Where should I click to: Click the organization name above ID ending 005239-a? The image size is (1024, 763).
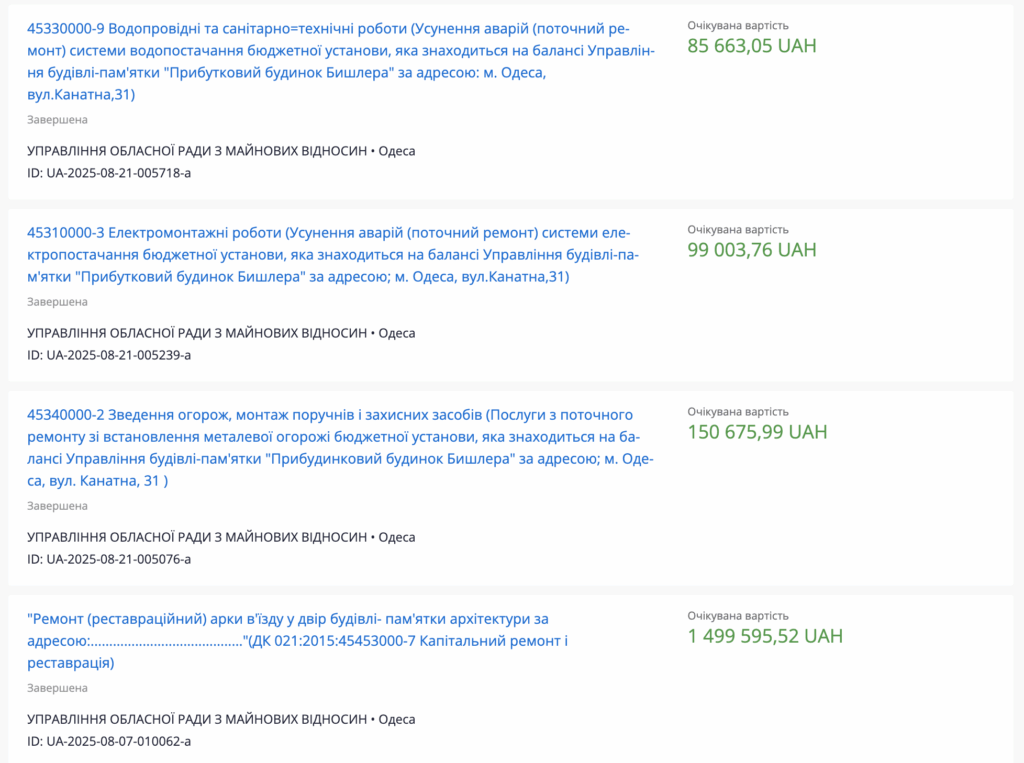197,333
